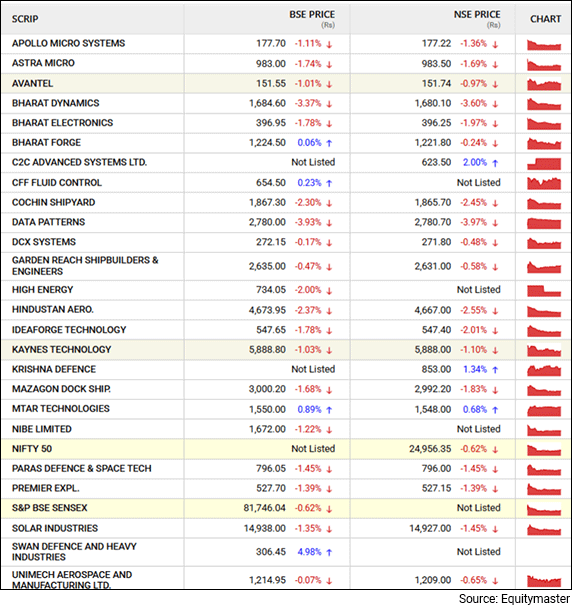
Task: Select BSE price 14,938.00 for Solar Industries
Action: pyautogui.click(x=265, y=529)
